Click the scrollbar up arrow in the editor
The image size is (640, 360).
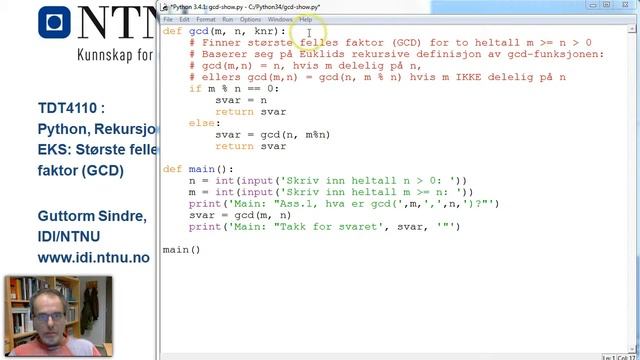pos(632,29)
